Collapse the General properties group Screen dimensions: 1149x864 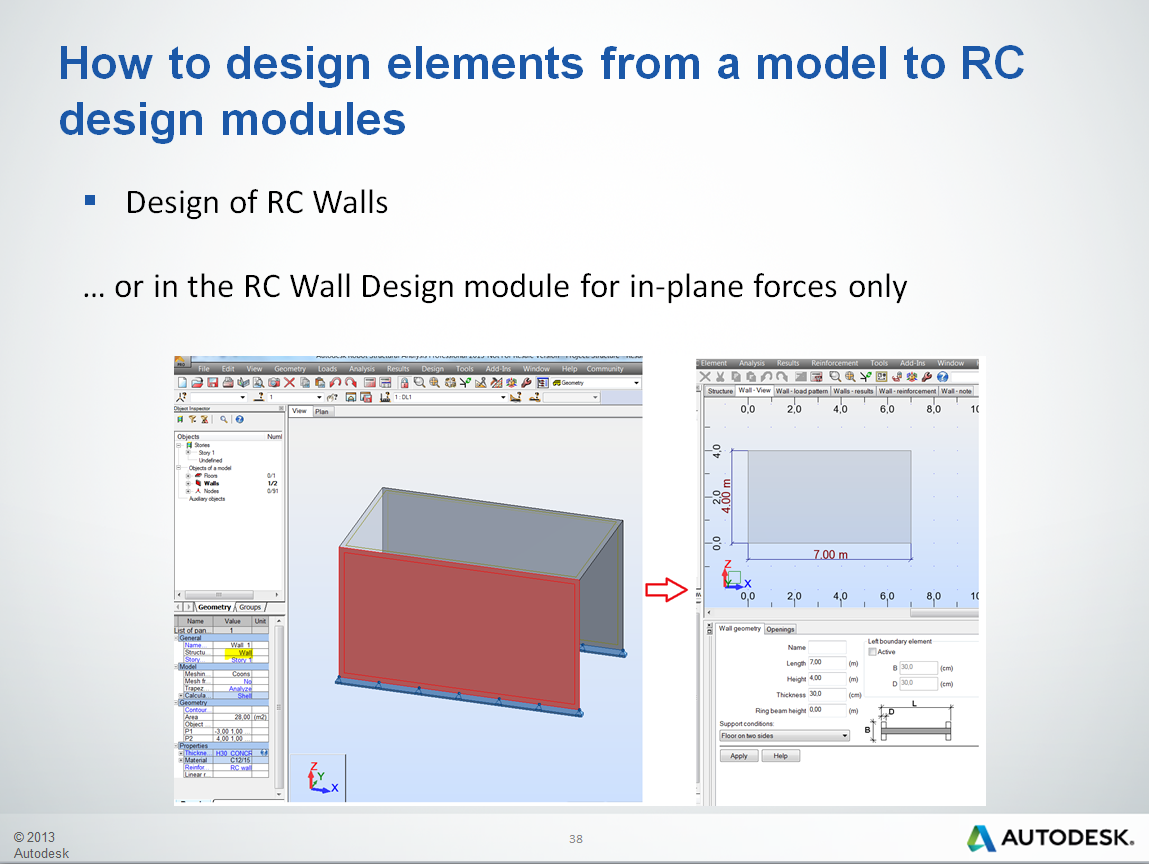coord(177,638)
